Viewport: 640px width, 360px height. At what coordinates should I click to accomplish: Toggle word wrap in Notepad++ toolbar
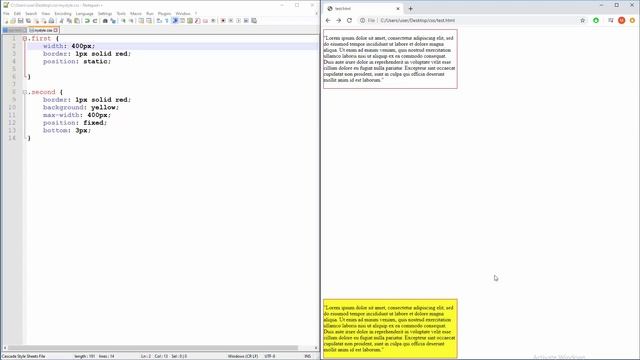pos(159,21)
